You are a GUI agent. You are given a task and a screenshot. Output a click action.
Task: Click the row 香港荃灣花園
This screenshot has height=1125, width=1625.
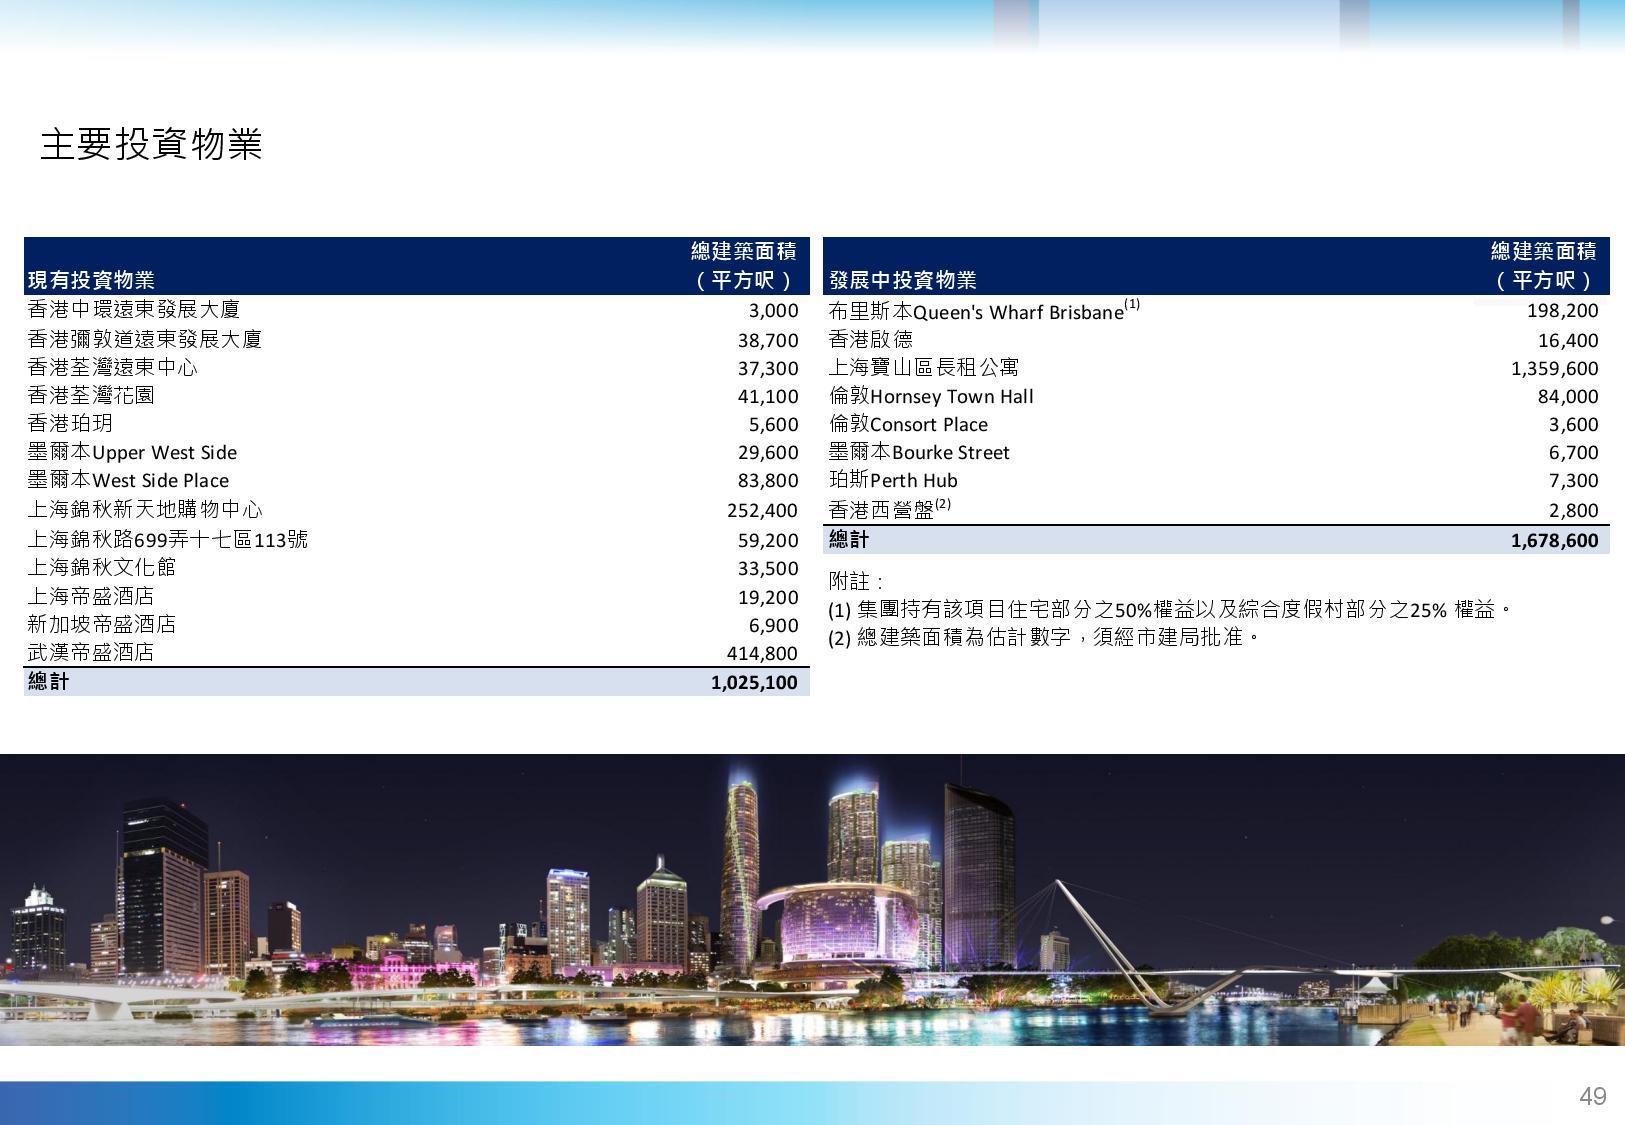click(x=417, y=396)
